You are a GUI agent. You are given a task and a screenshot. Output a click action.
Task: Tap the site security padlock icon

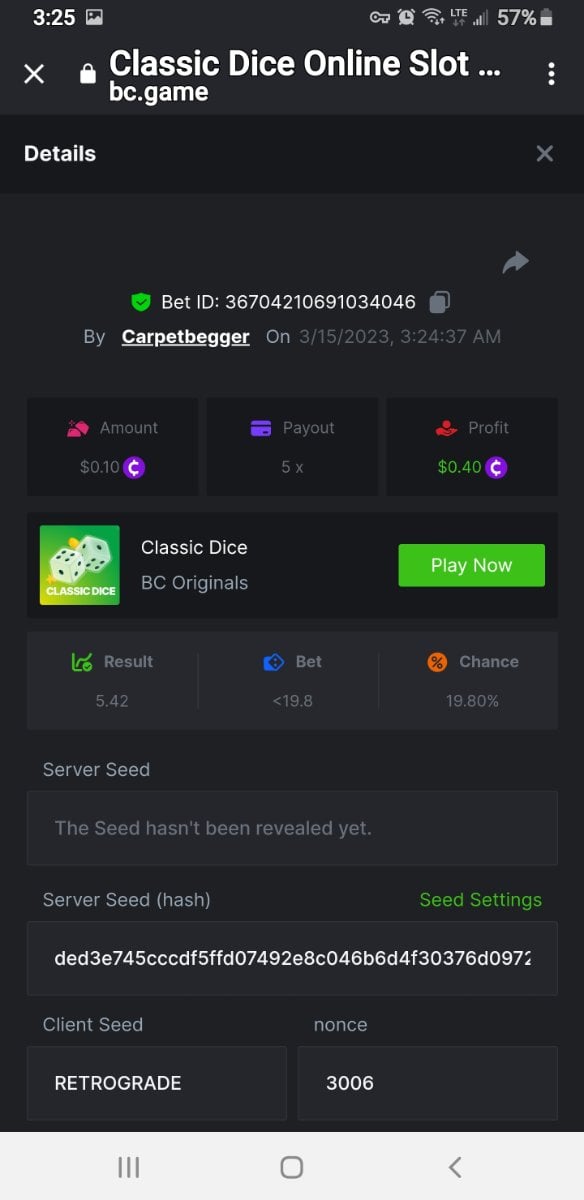[87, 74]
